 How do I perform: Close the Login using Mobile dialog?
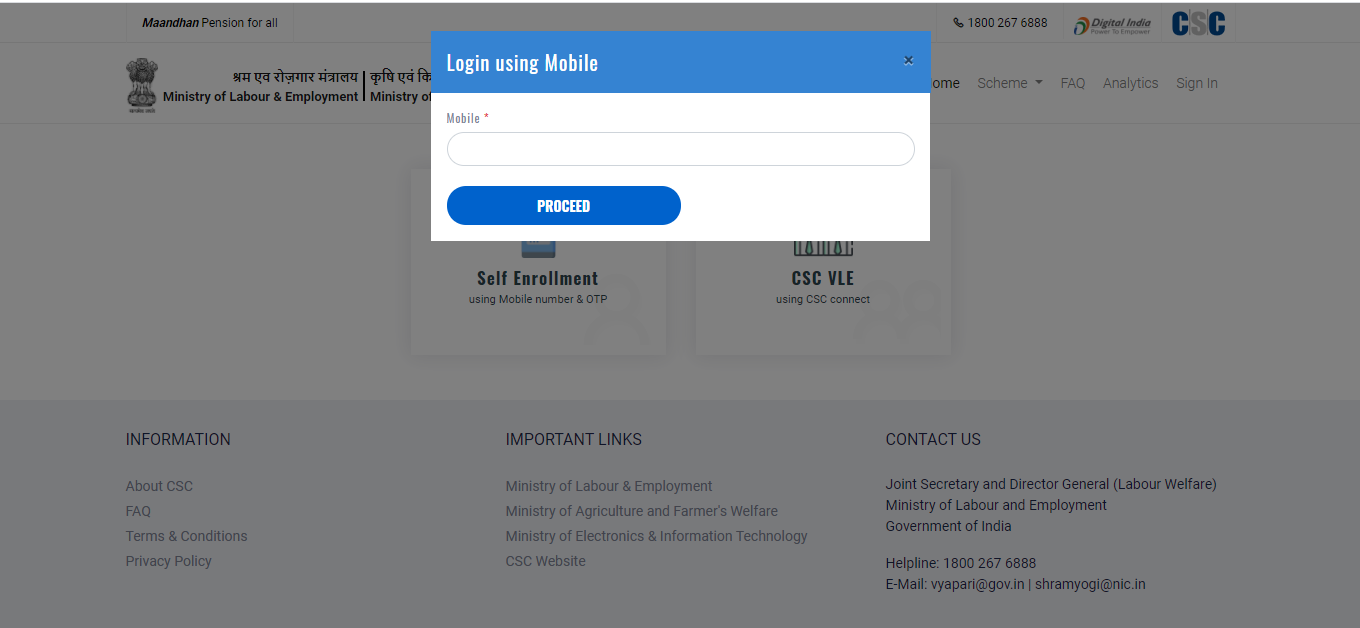click(x=908, y=61)
